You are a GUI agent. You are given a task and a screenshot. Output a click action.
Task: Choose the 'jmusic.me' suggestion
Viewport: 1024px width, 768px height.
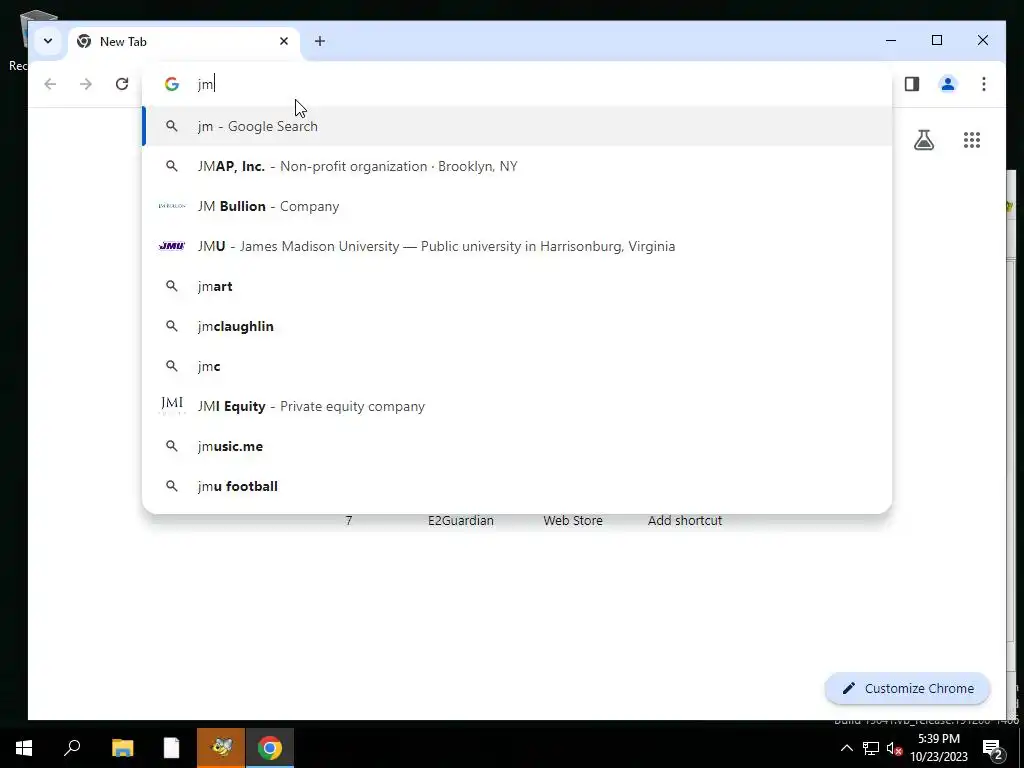517,446
